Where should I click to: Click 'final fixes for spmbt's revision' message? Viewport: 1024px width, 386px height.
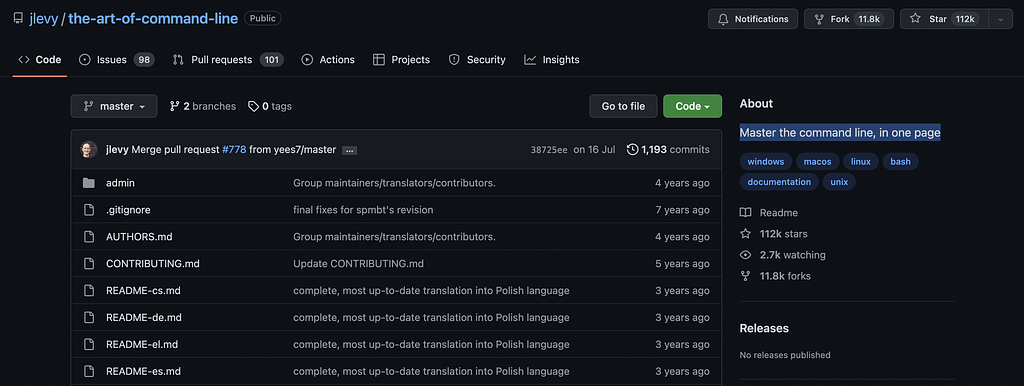coord(363,210)
